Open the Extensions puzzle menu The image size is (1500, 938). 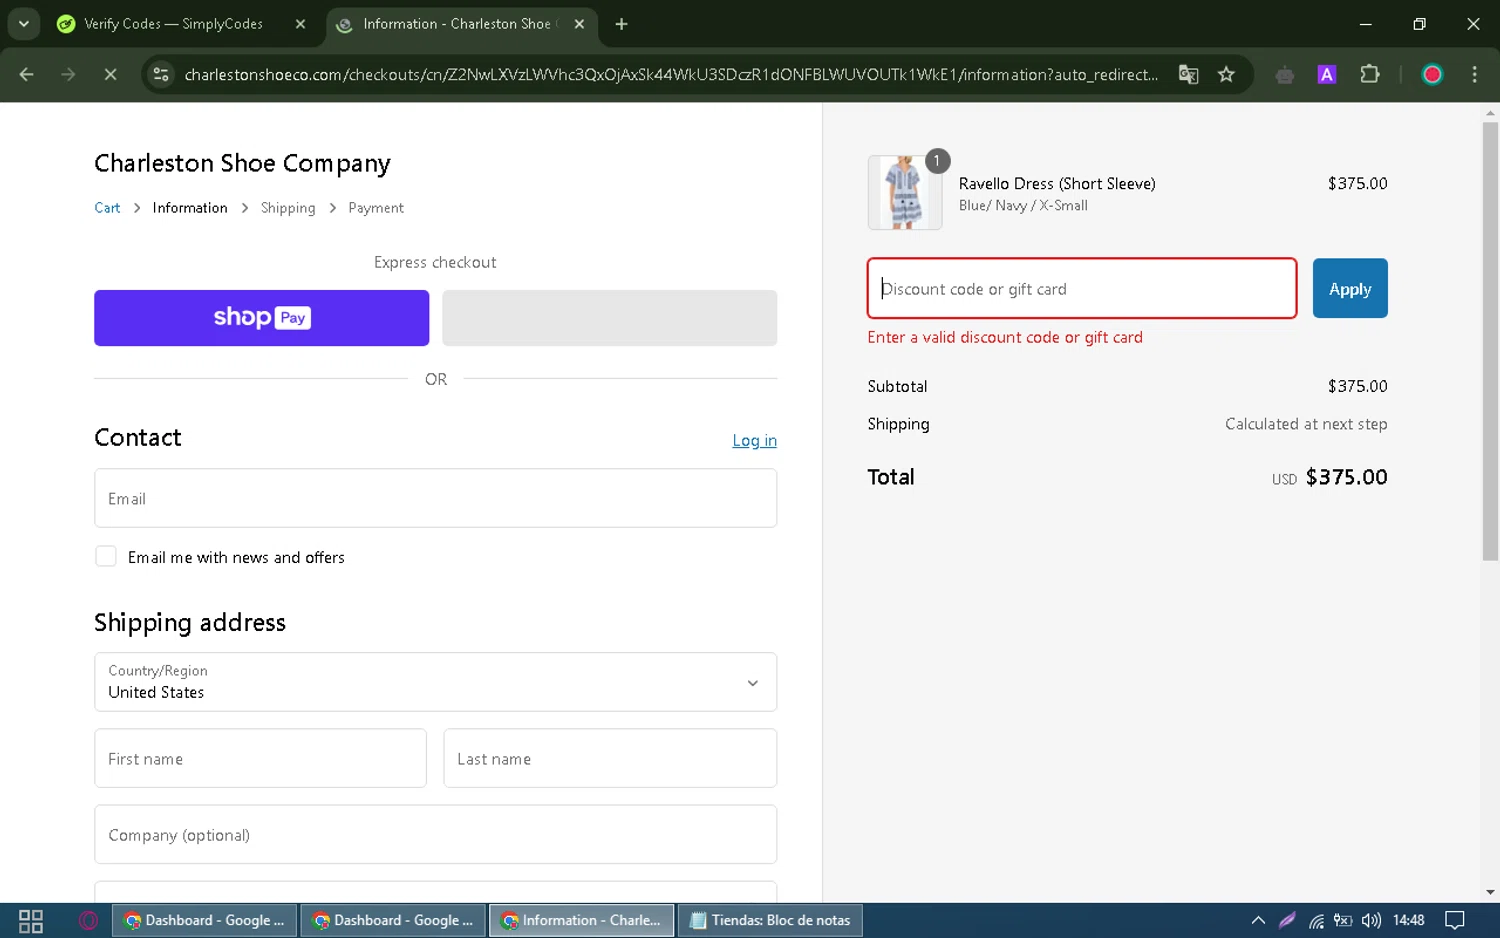pyautogui.click(x=1370, y=75)
